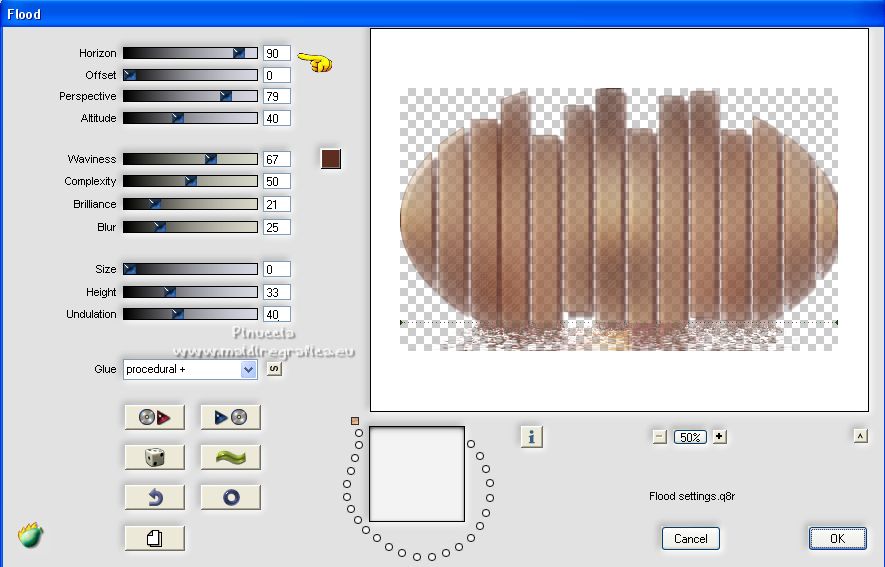Viewport: 885px width, 567px height.
Task: Click the Height slider track
Action: (190, 292)
